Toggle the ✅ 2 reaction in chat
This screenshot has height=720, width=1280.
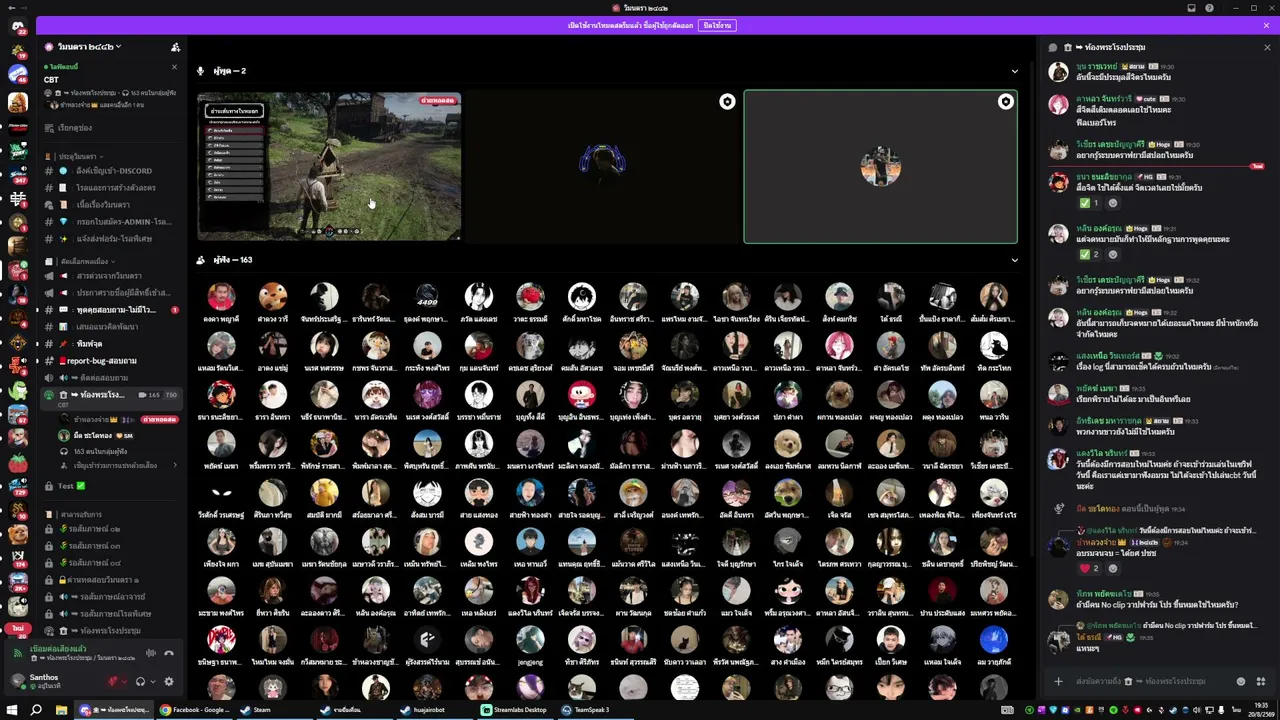[1089, 254]
